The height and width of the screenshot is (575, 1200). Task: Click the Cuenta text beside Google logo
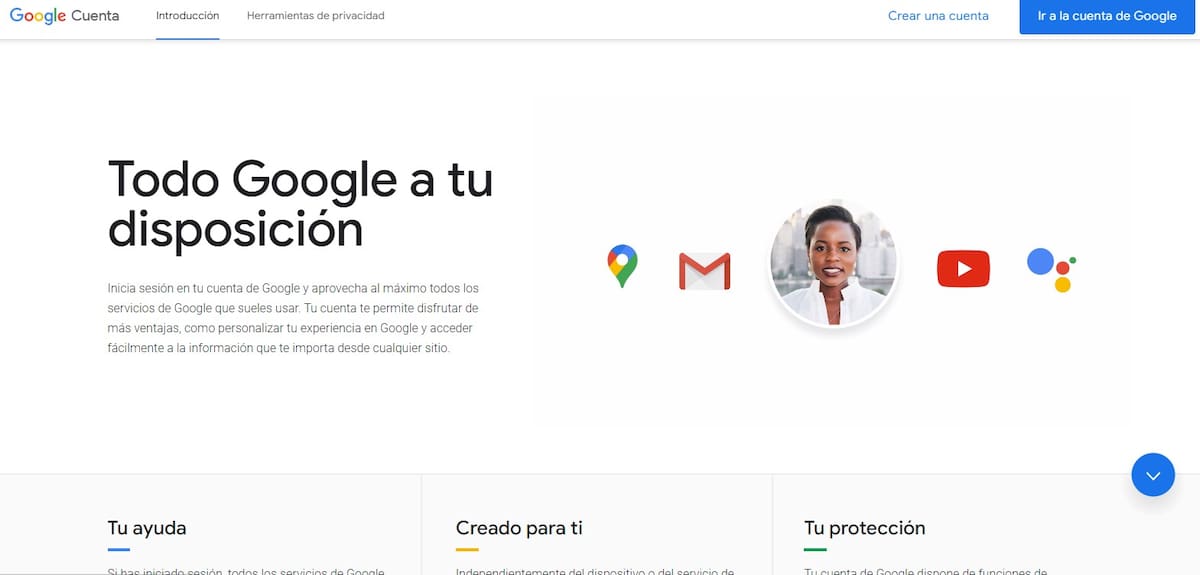(95, 16)
